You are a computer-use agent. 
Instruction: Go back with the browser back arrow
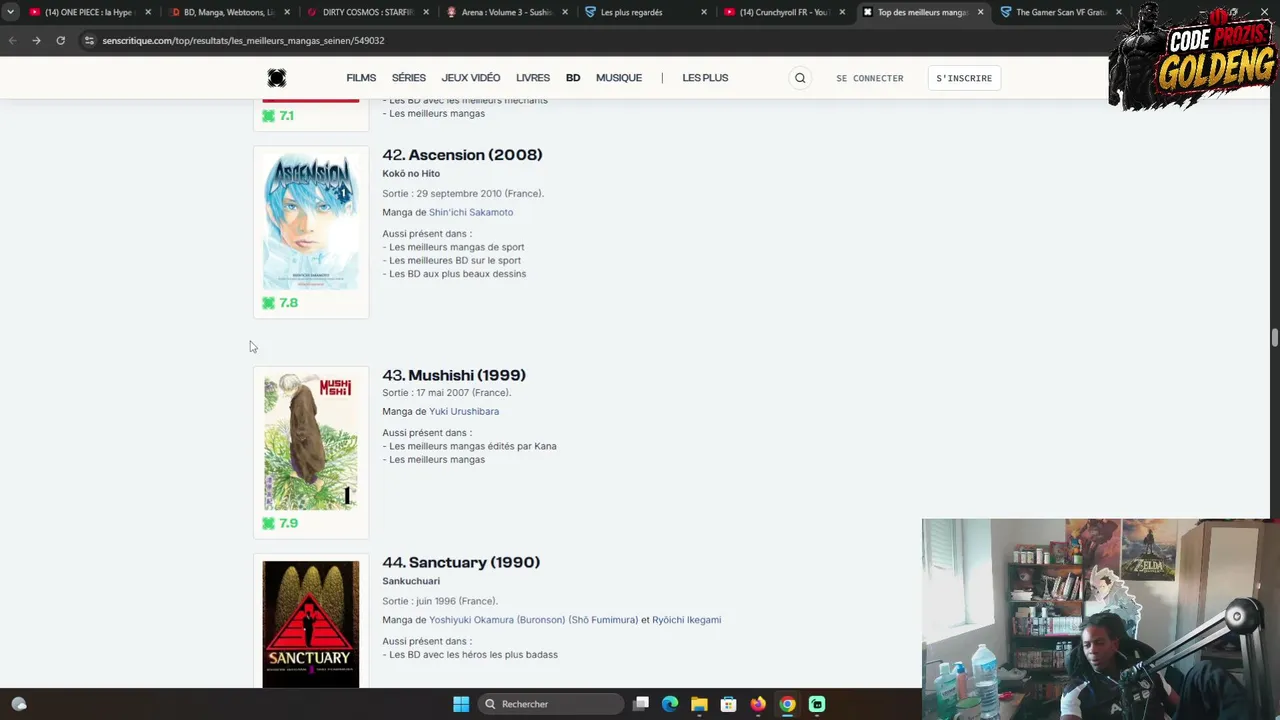pyautogui.click(x=12, y=41)
